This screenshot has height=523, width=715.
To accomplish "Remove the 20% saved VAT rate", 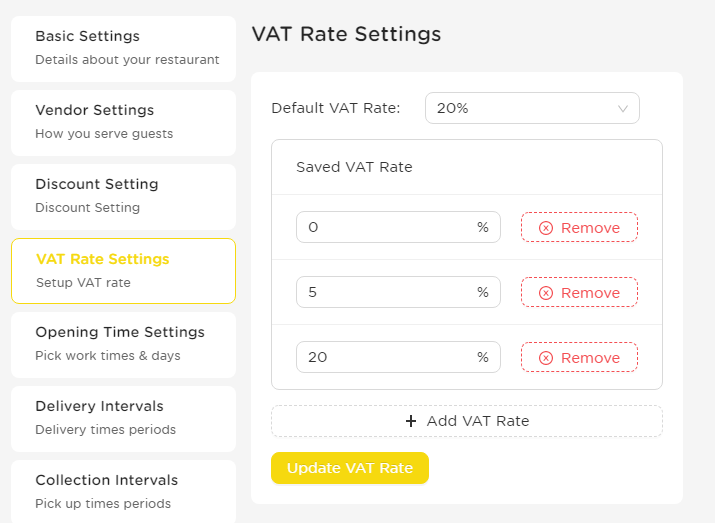I will 579,357.
